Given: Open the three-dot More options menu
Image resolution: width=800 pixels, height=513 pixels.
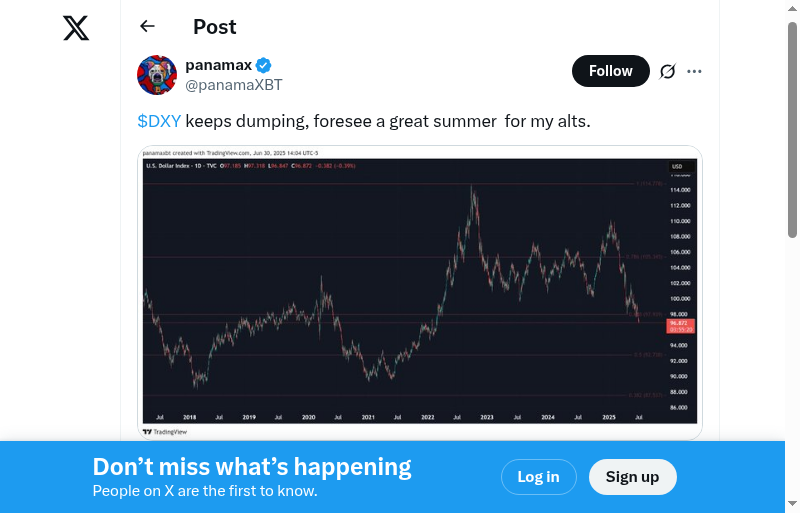Looking at the screenshot, I should (x=695, y=71).
